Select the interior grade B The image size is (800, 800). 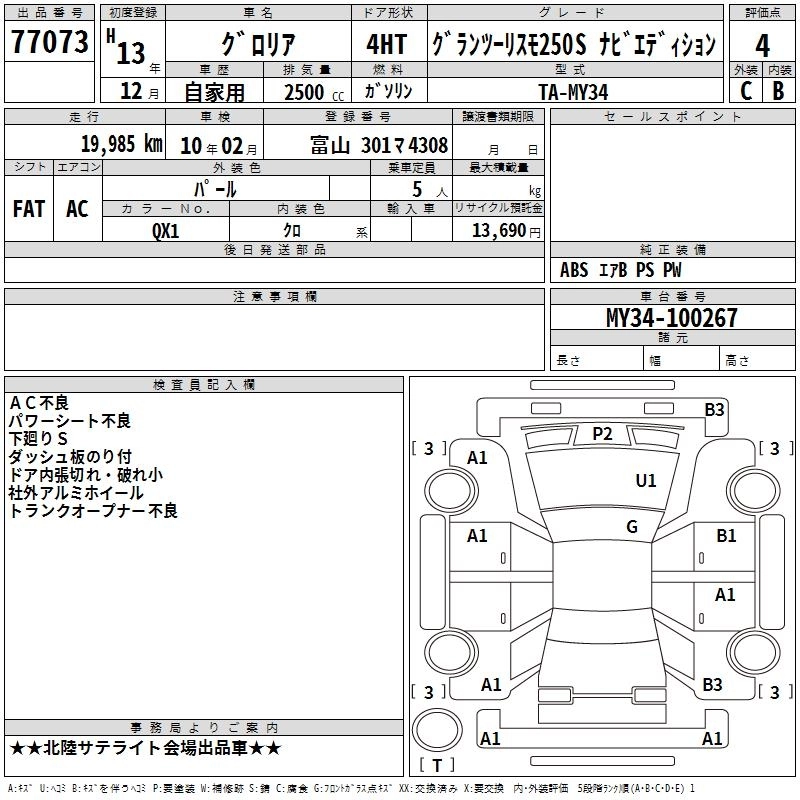778,91
